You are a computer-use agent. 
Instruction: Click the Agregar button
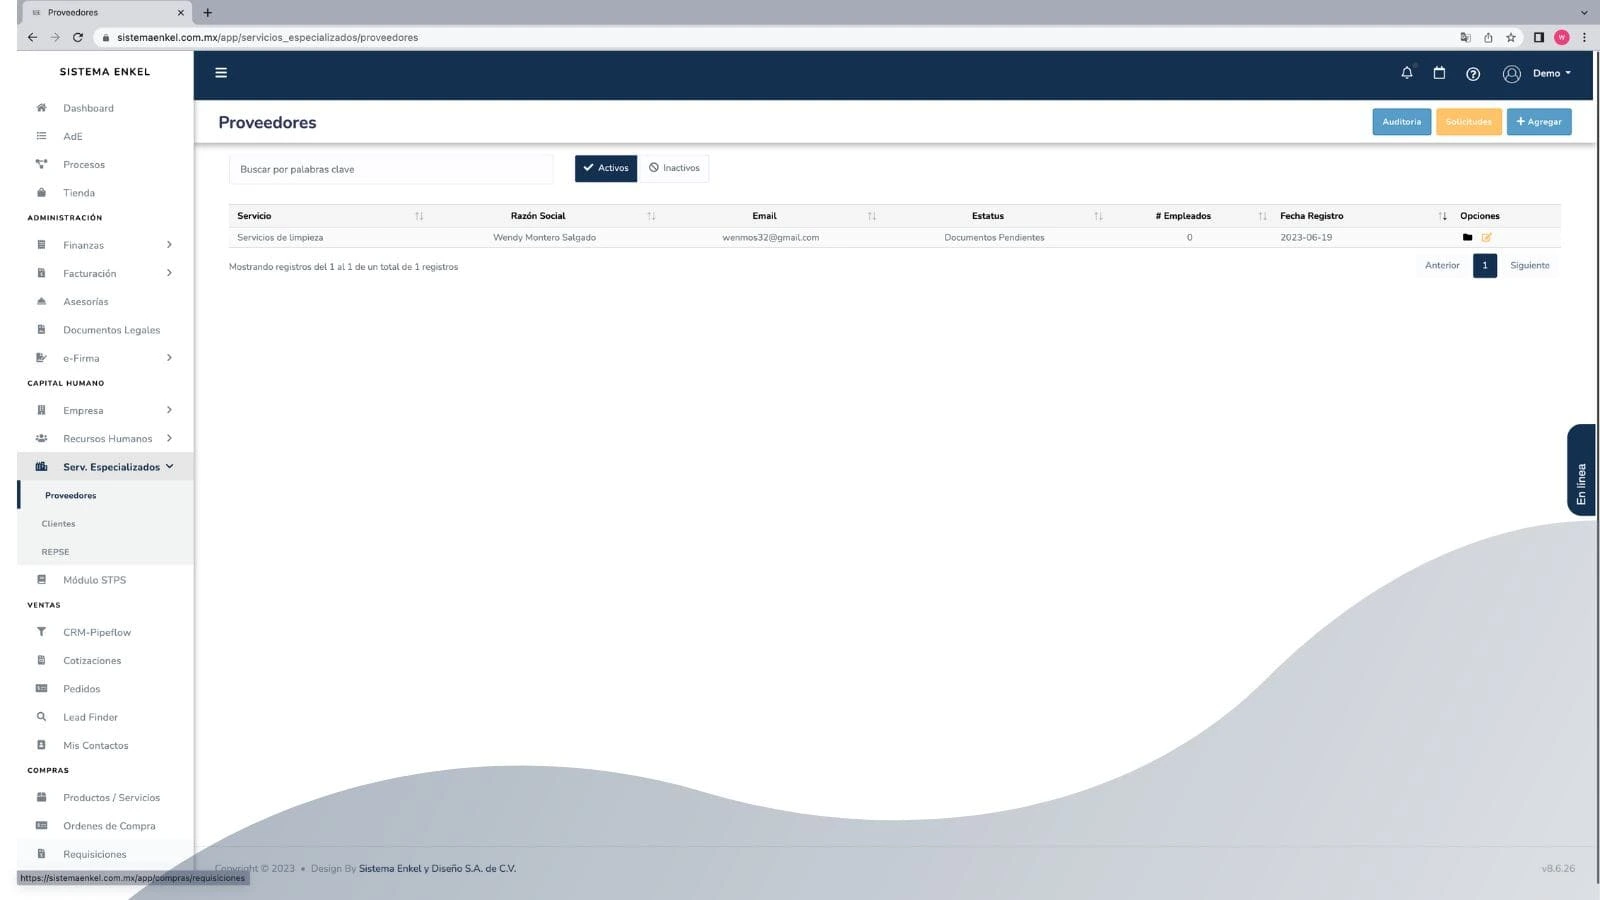point(1538,122)
